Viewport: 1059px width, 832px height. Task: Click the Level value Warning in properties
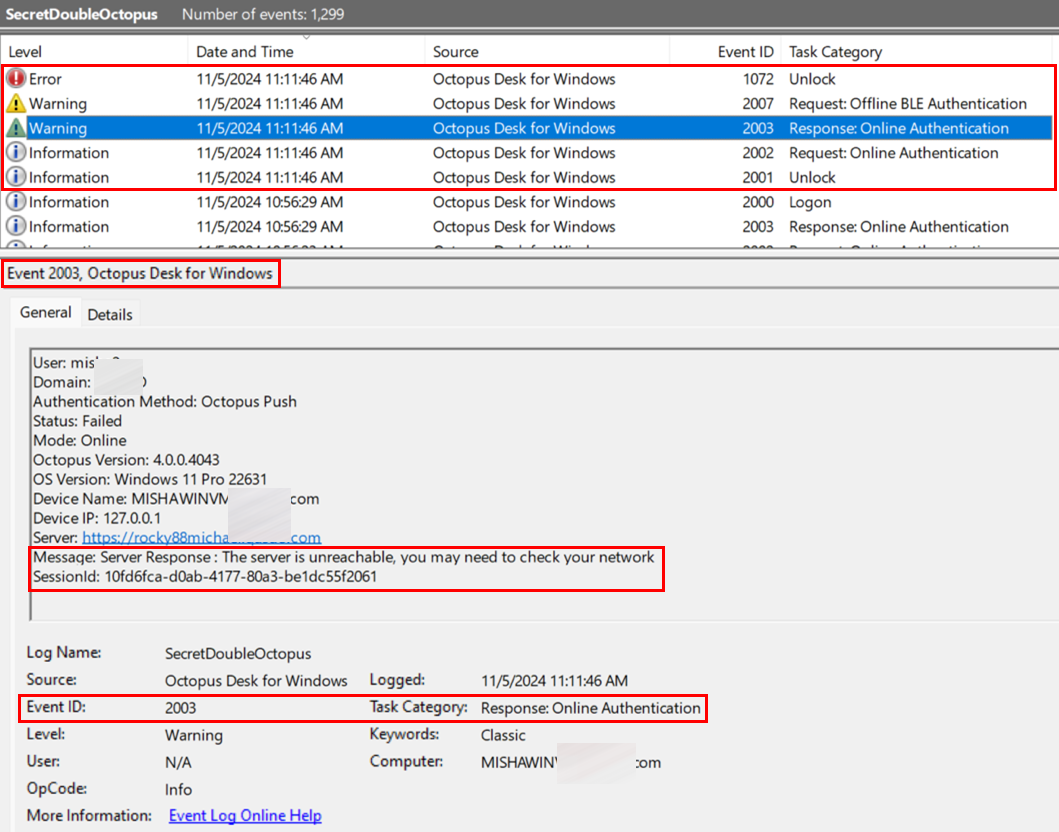[x=194, y=735]
